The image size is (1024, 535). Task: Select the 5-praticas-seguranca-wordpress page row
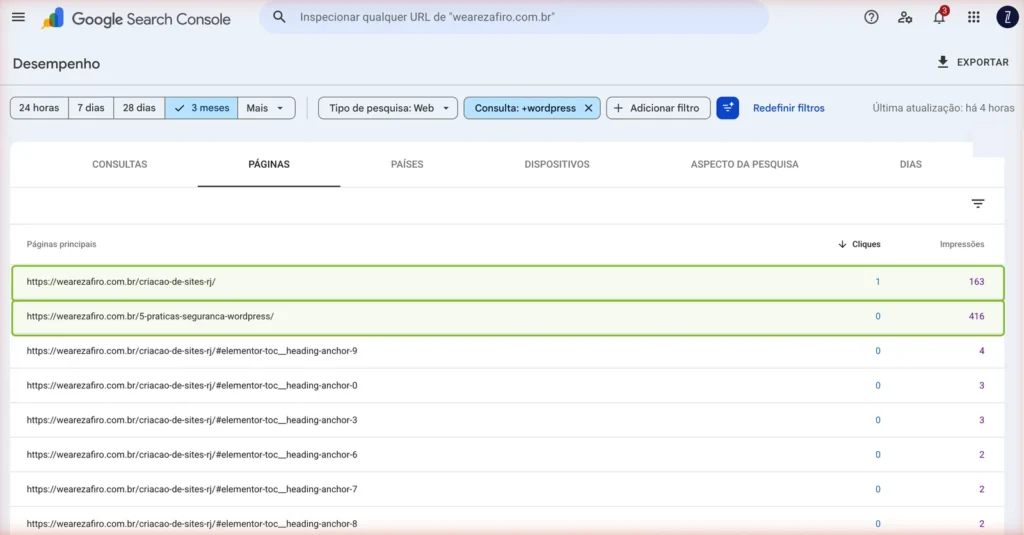coord(507,317)
